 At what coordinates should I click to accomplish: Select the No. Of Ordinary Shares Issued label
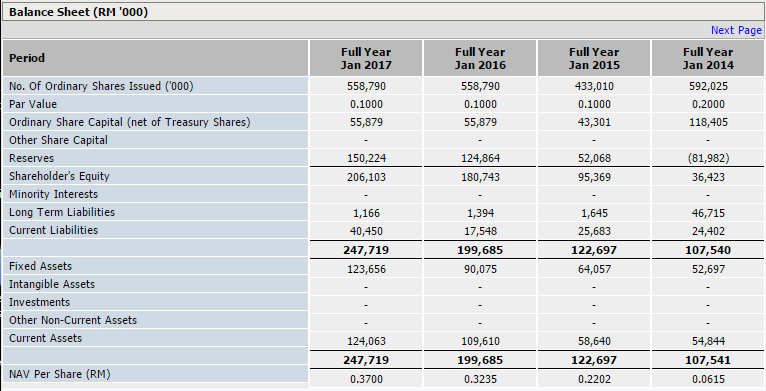point(101,86)
